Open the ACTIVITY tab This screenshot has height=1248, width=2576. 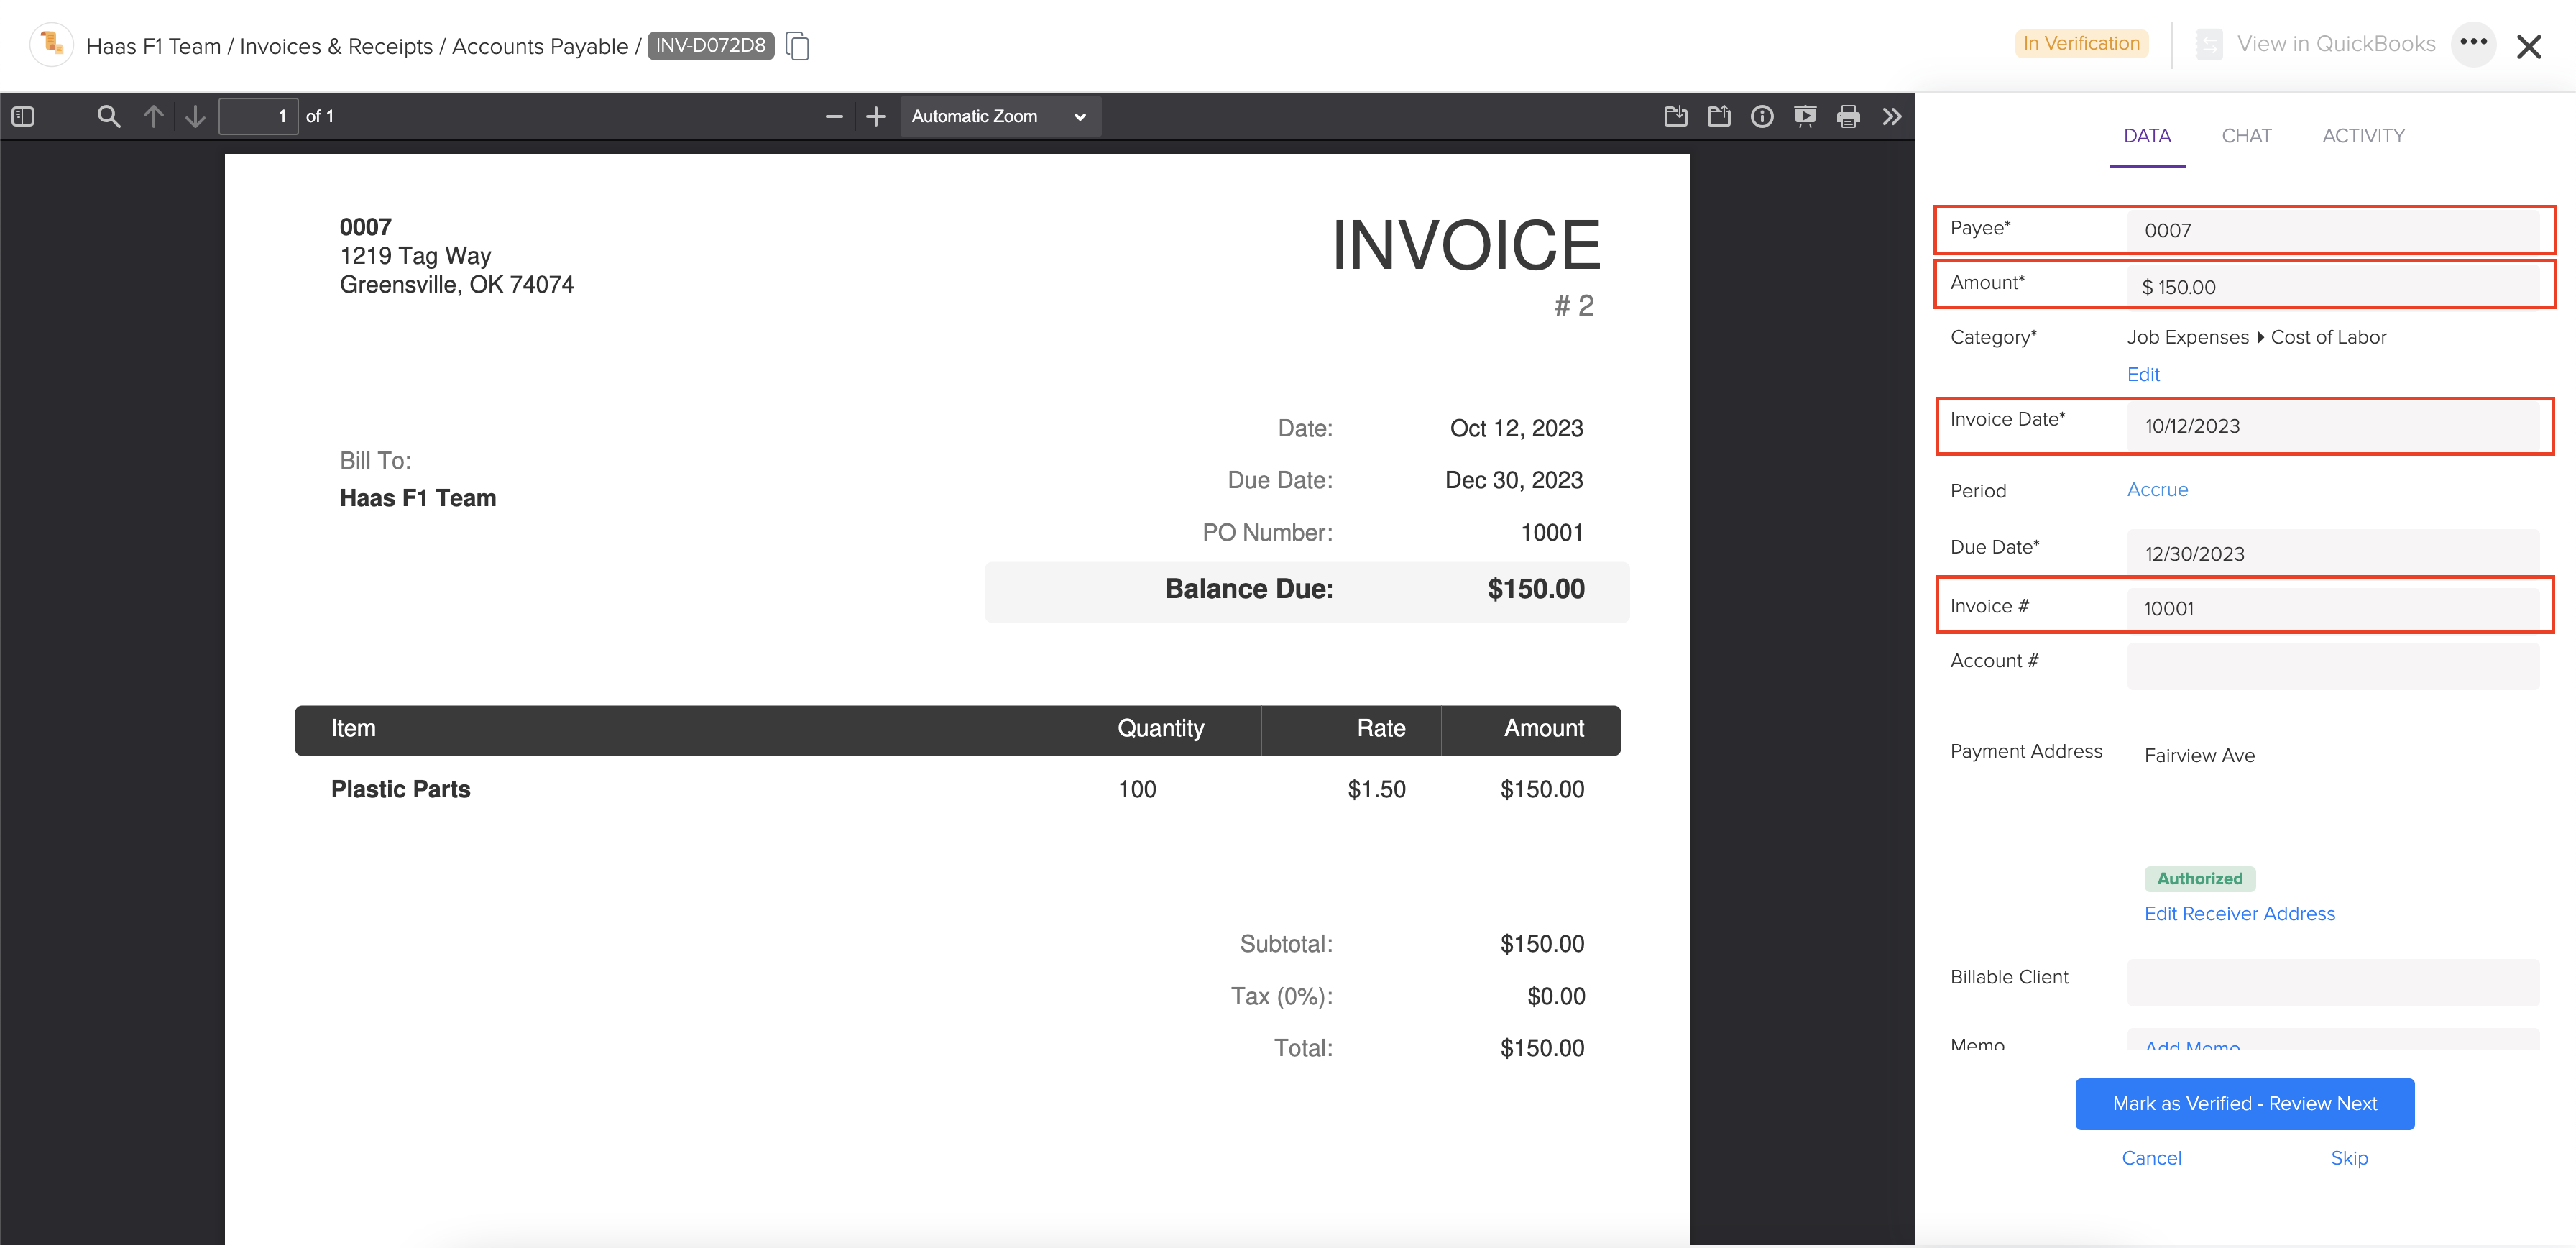[x=2363, y=135]
